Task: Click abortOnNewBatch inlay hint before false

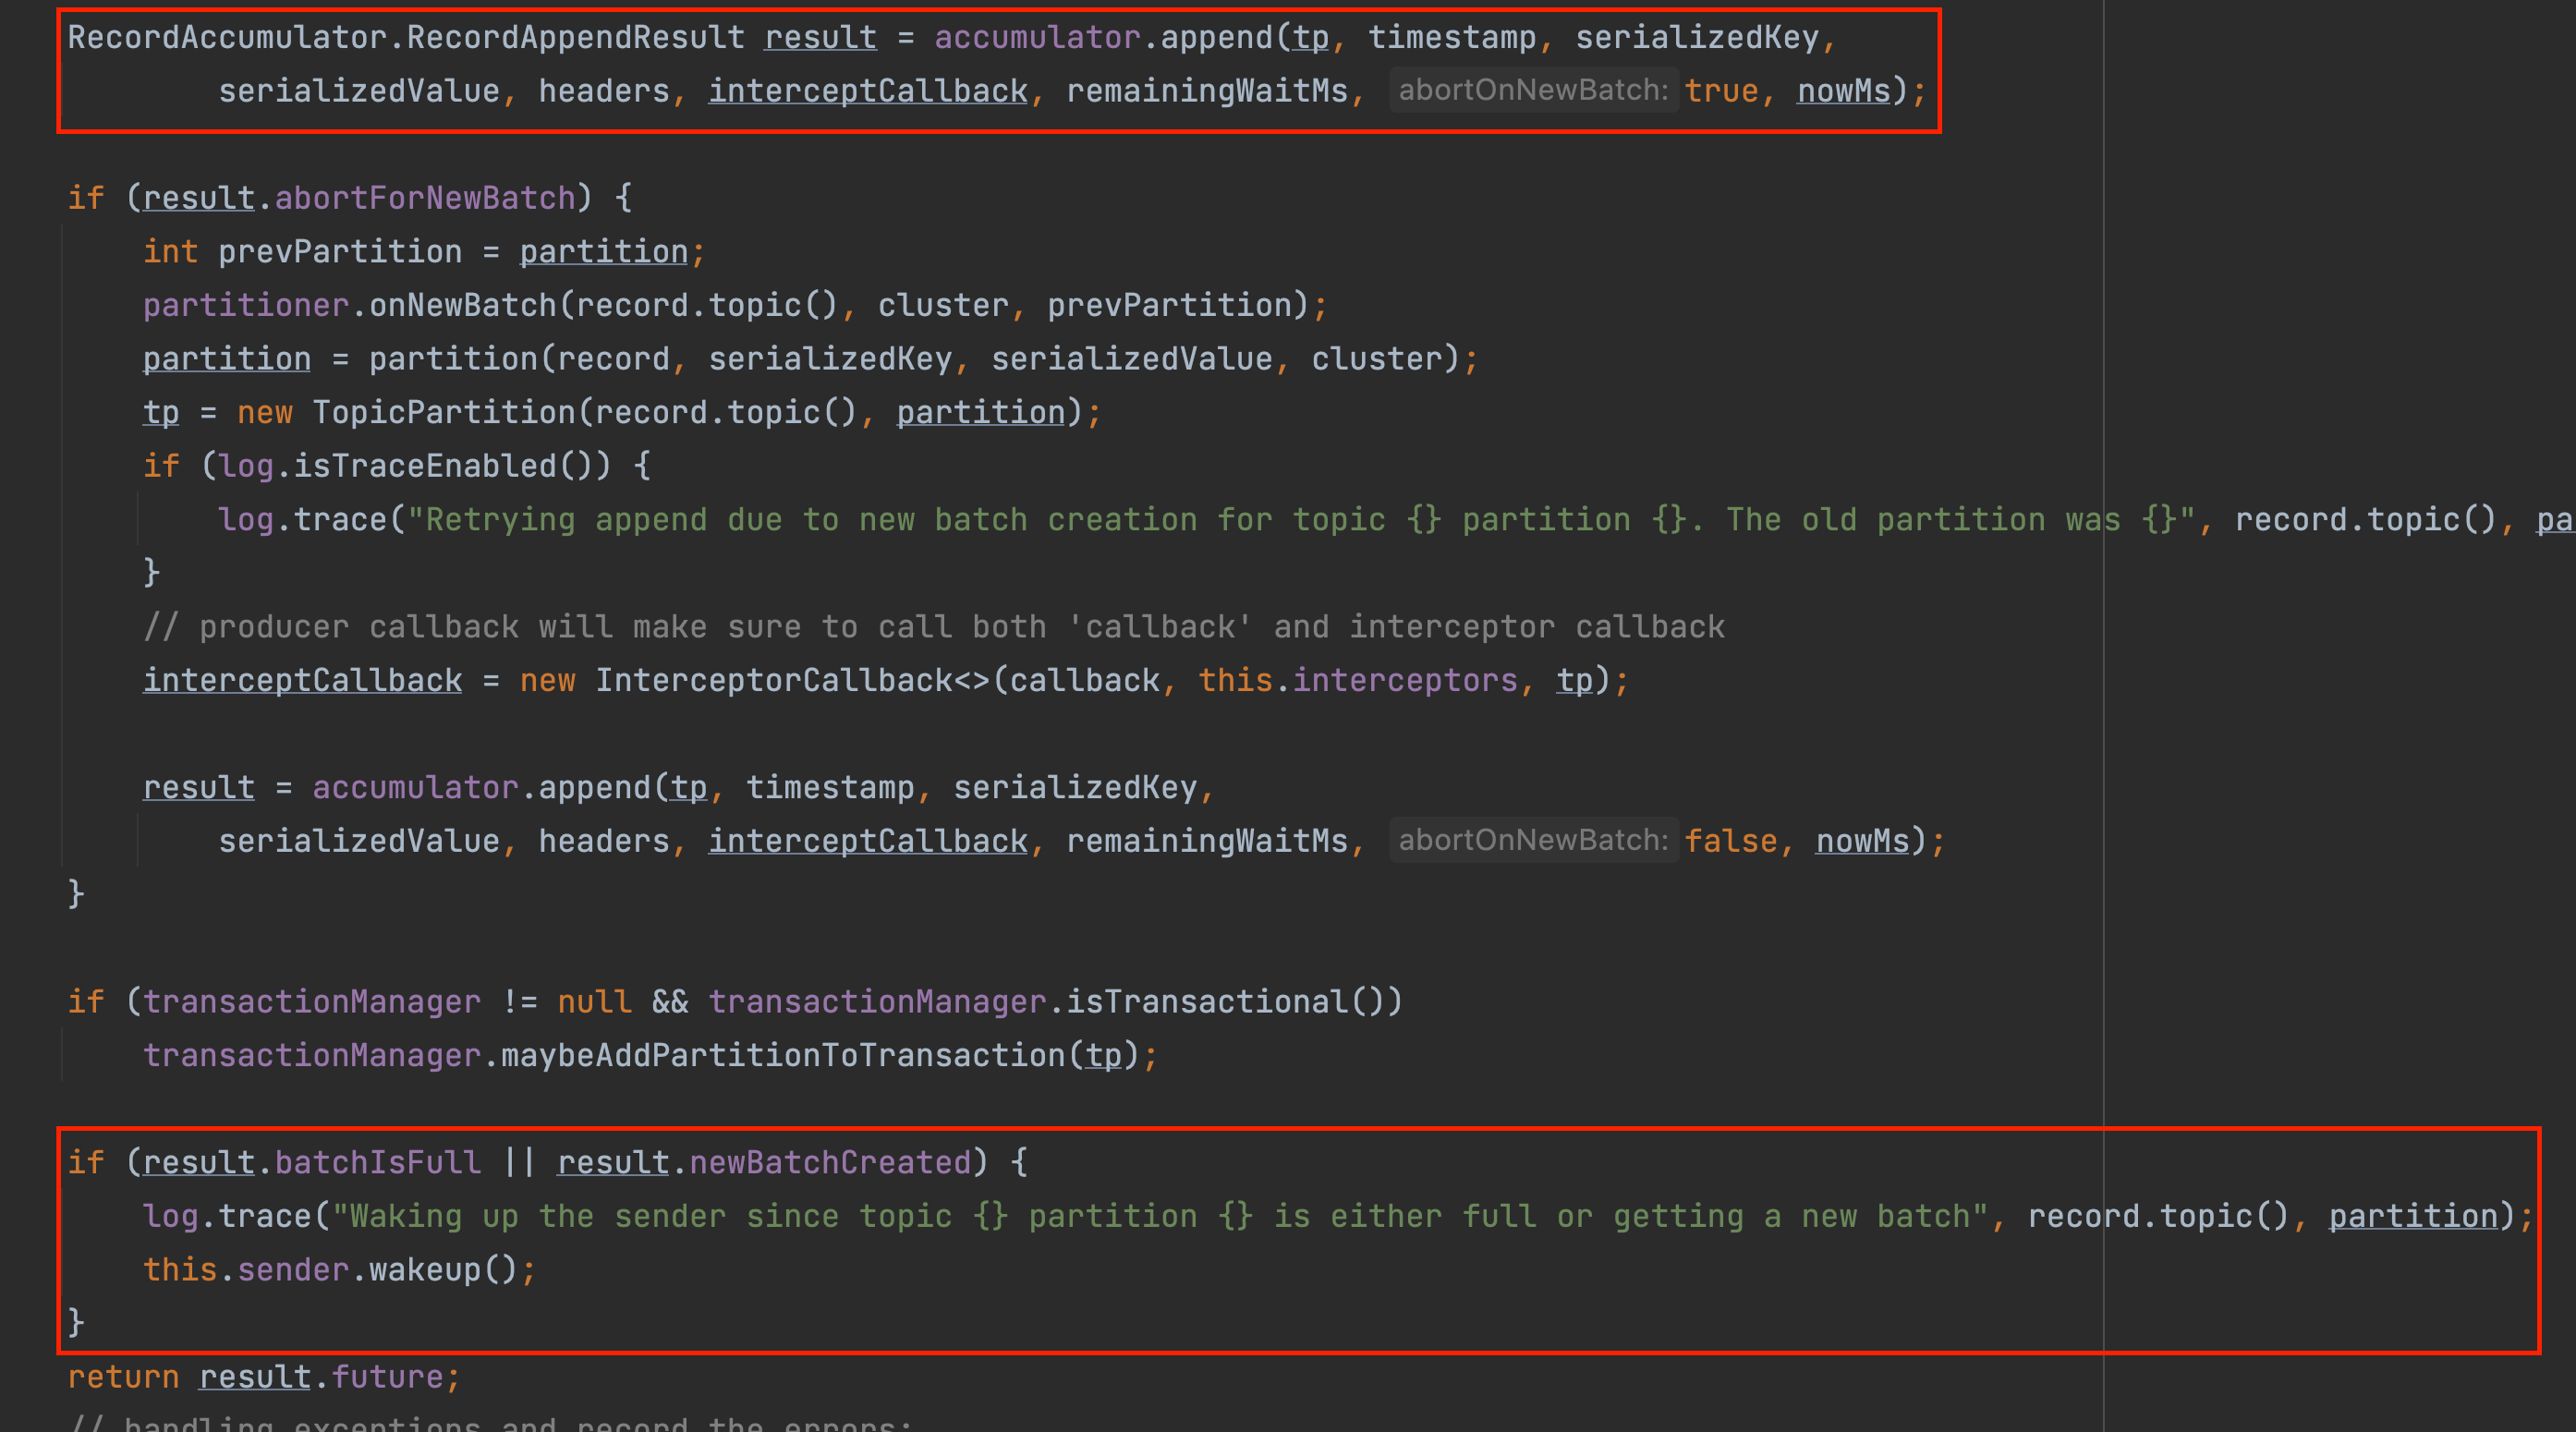Action: pyautogui.click(x=1532, y=840)
